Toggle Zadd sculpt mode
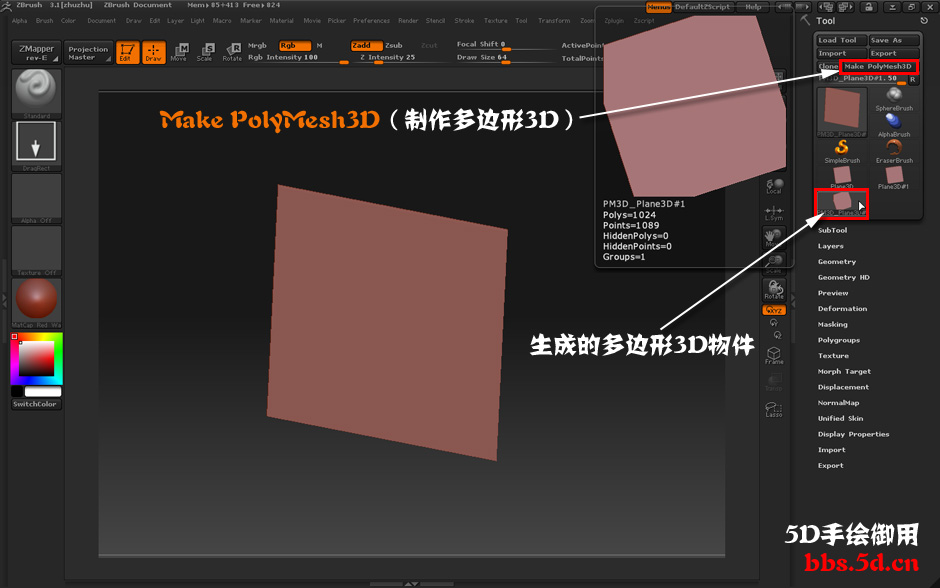This screenshot has height=588, width=940. (366, 46)
